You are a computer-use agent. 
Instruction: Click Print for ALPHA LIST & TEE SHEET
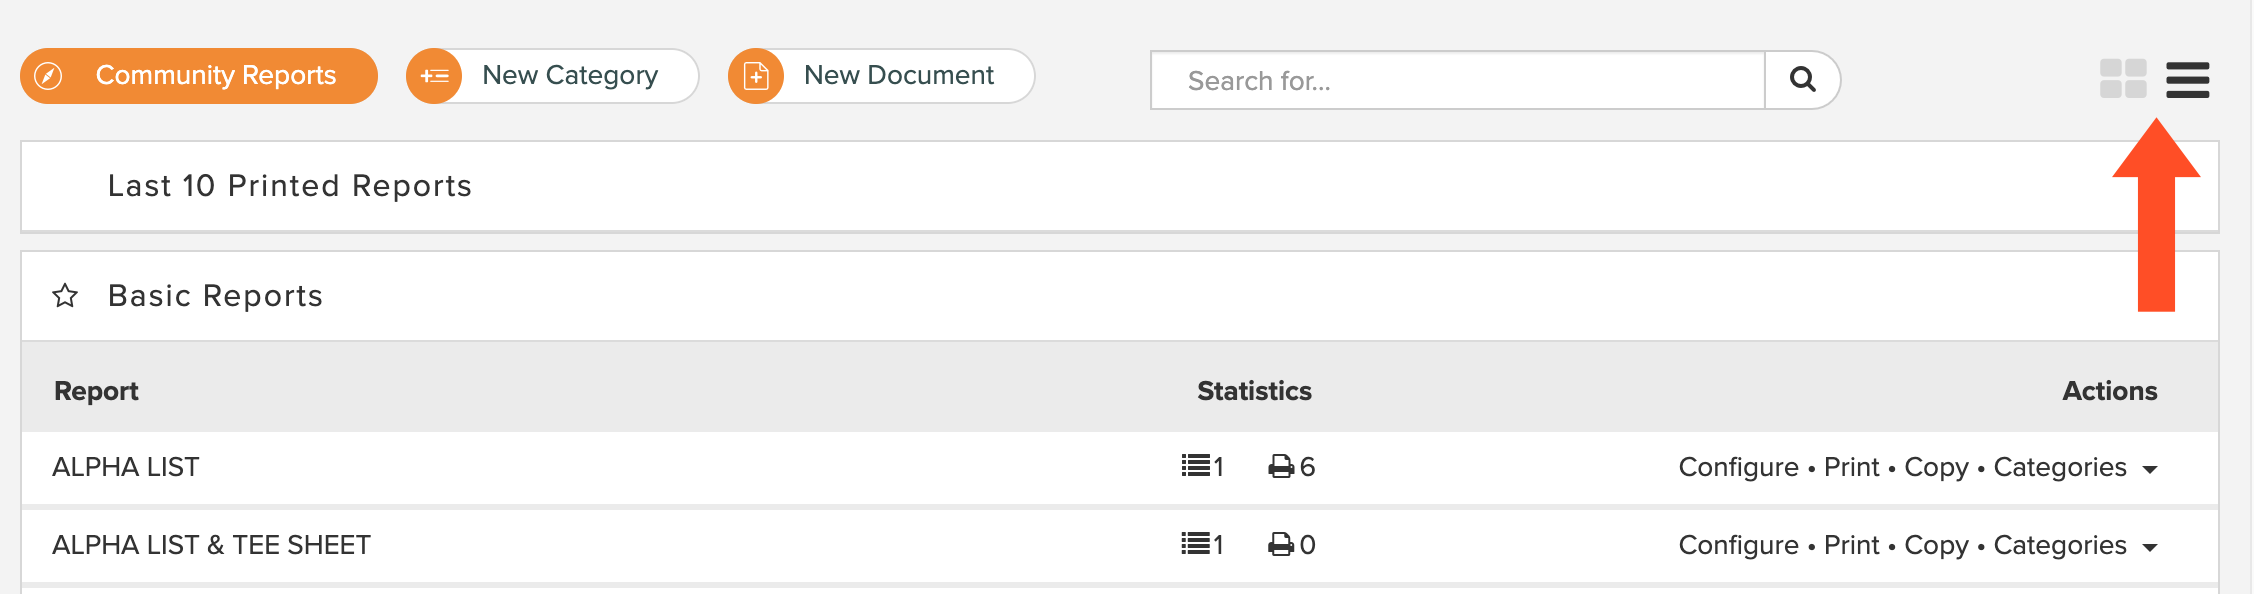1851,545
